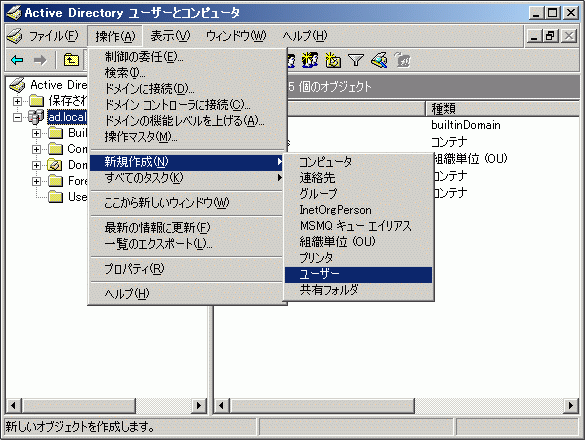The height and width of the screenshot is (440, 585).
Task: Expand the Computers tree node
Action: tap(36, 149)
